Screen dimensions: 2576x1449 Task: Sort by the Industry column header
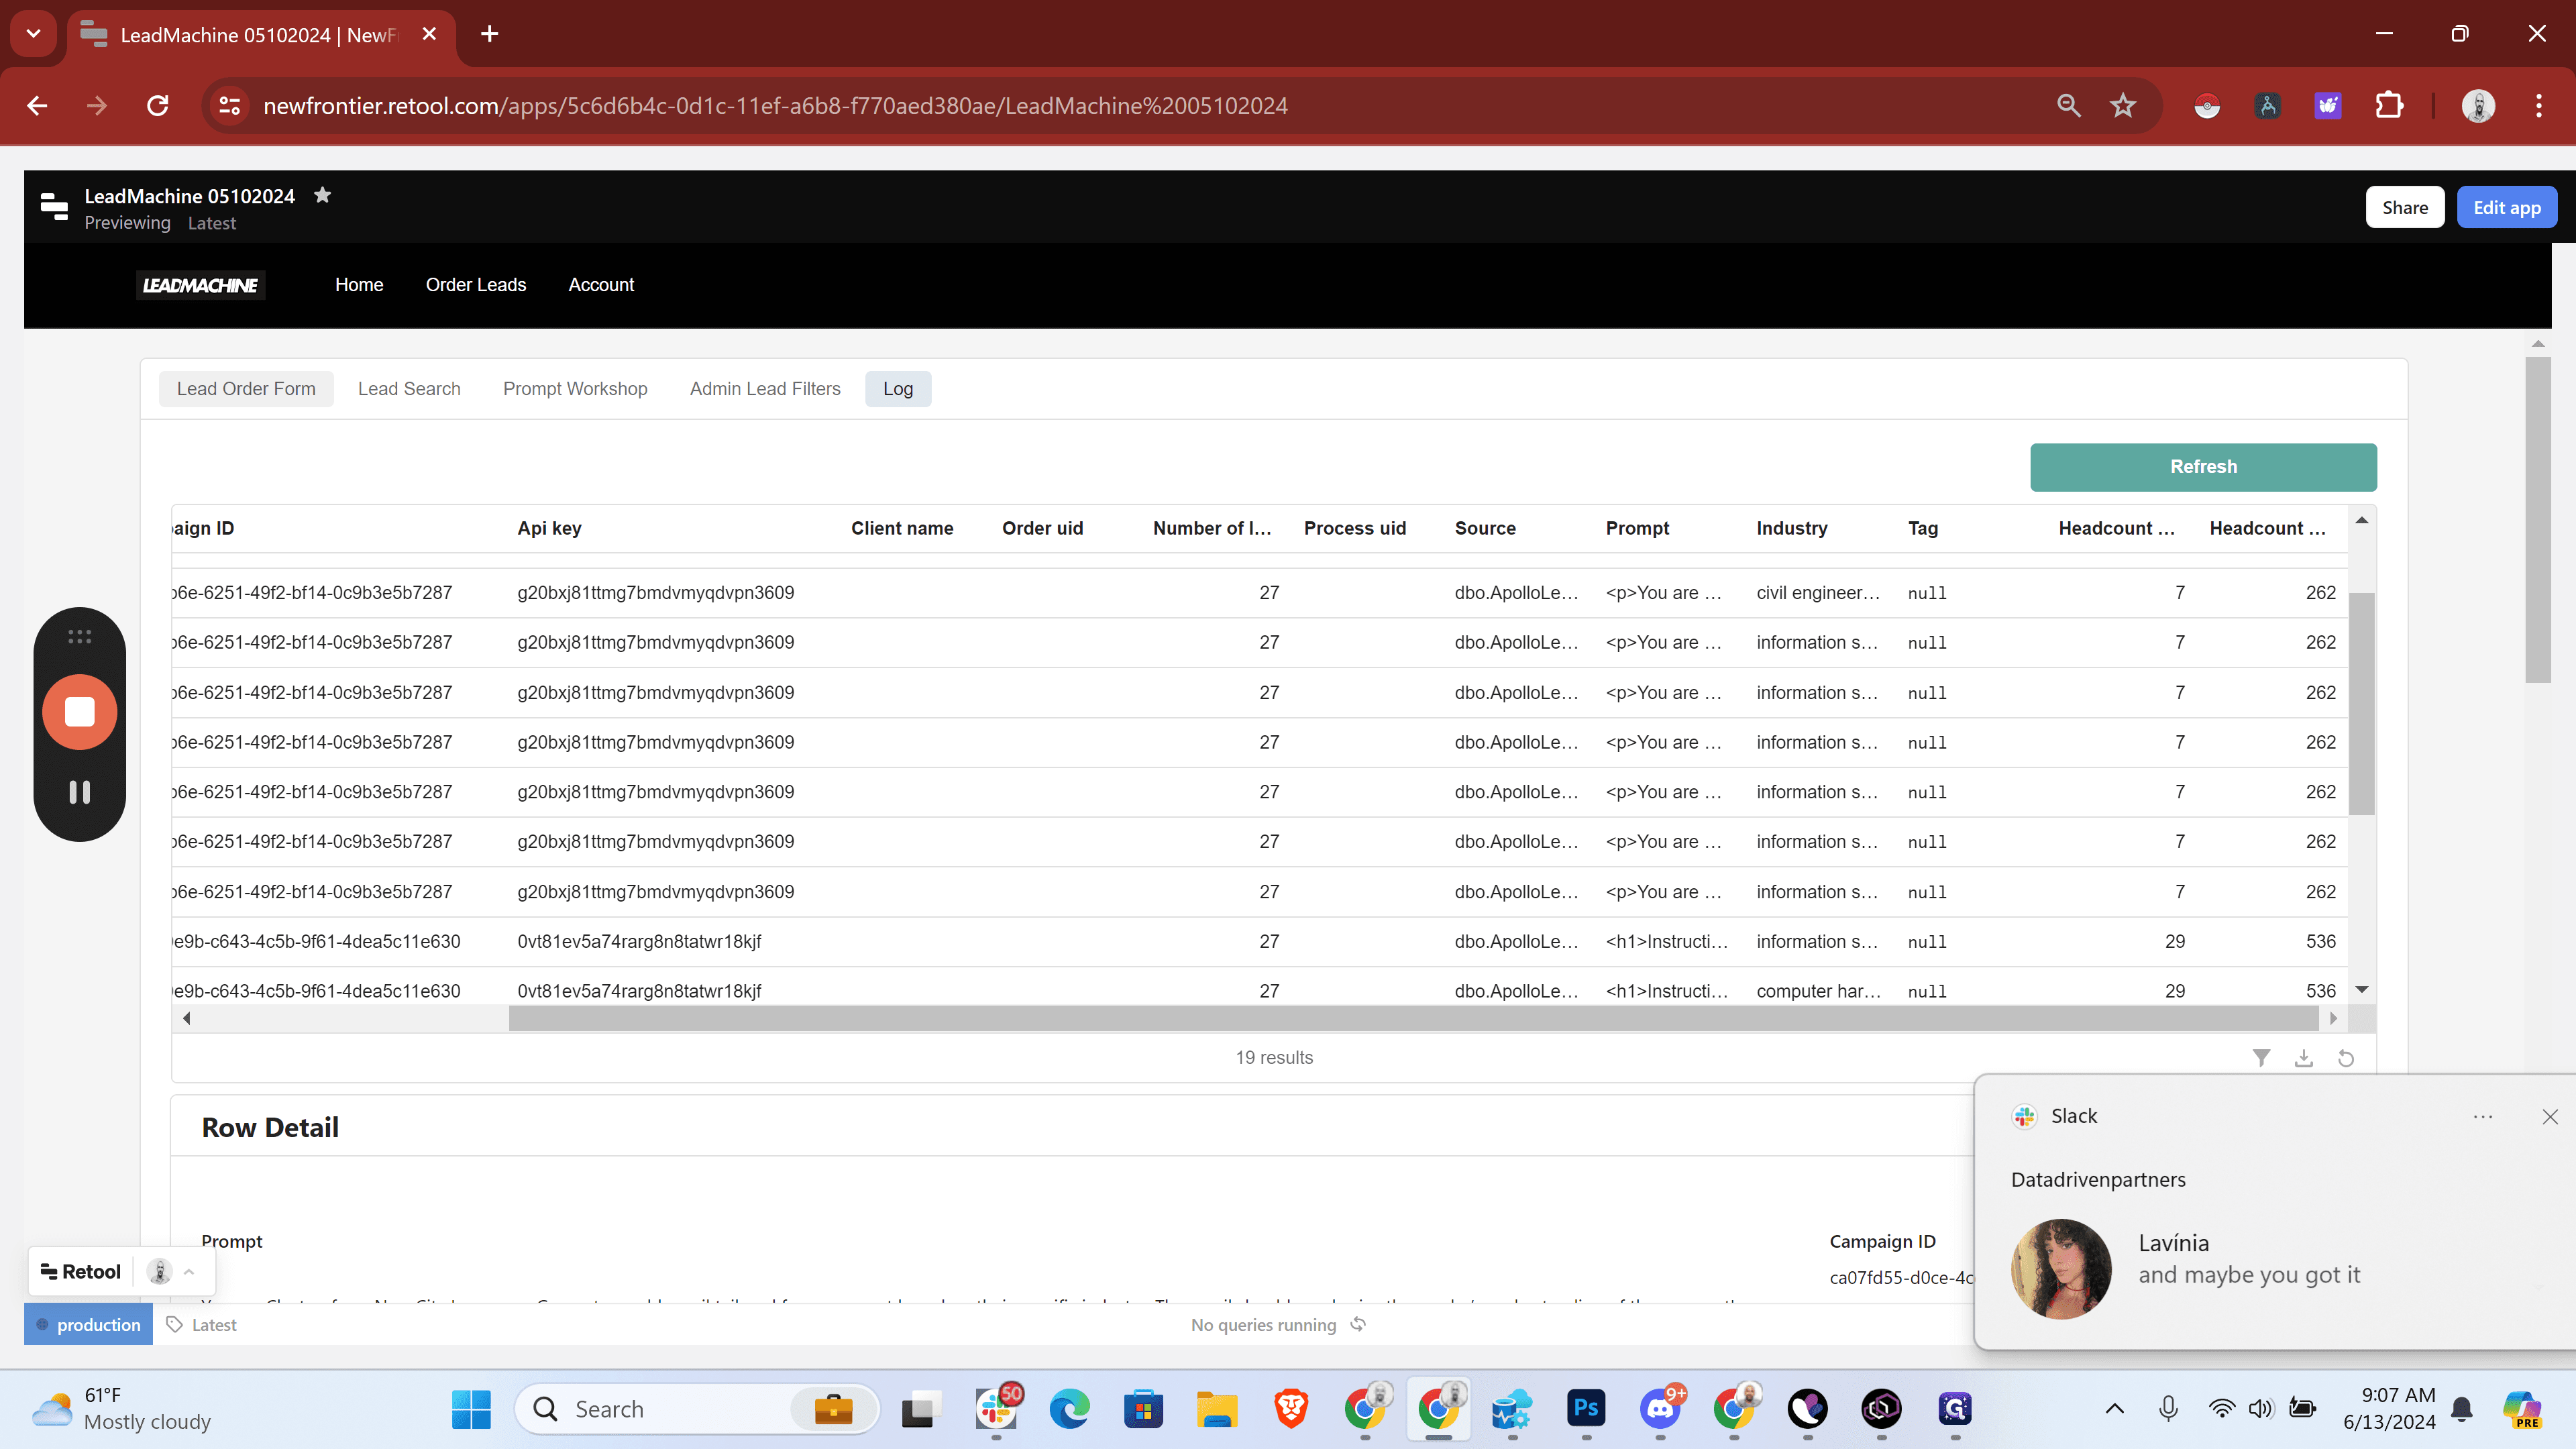coord(1791,528)
